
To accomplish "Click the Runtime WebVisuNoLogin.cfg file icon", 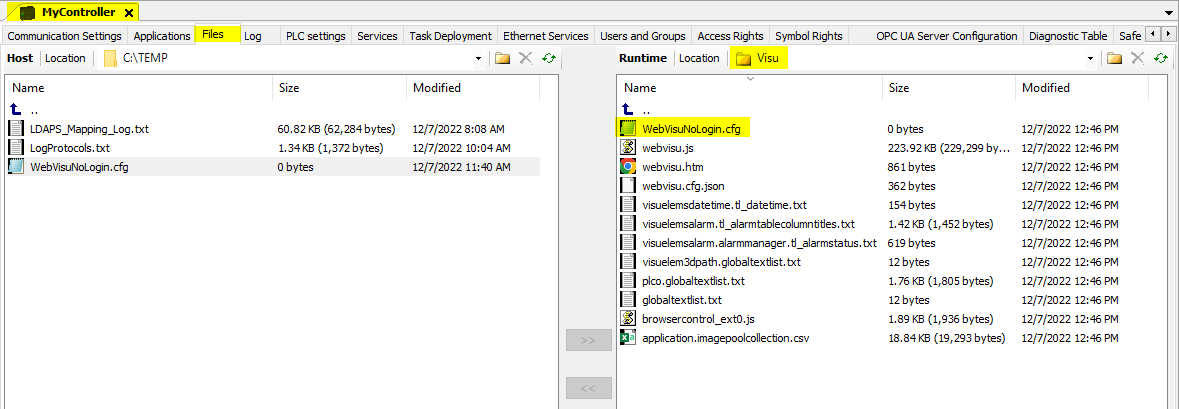I will (628, 129).
